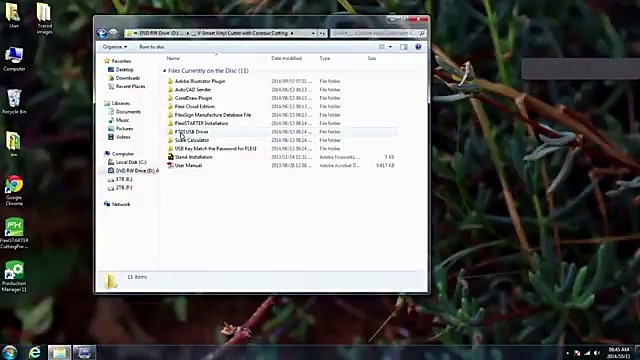Select Libraries in navigation pane
Screen dimensions: 640x360
tap(117, 103)
